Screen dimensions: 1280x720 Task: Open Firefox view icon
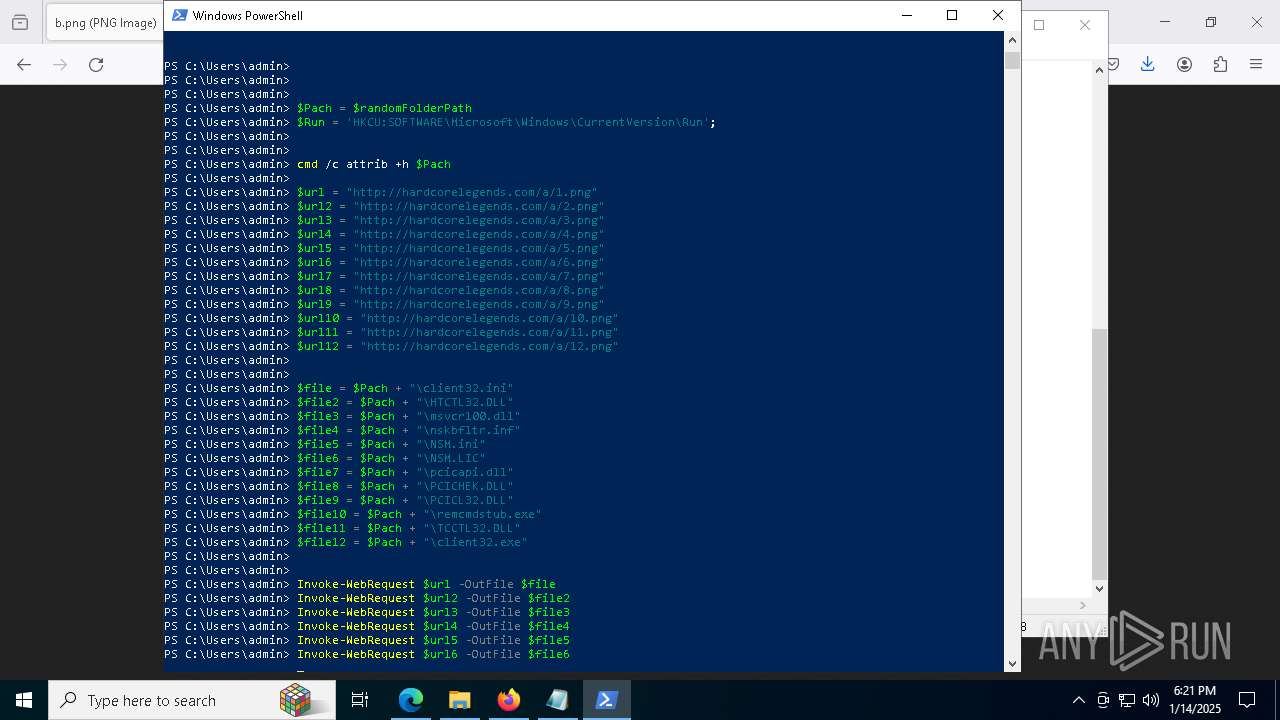(x=19, y=22)
